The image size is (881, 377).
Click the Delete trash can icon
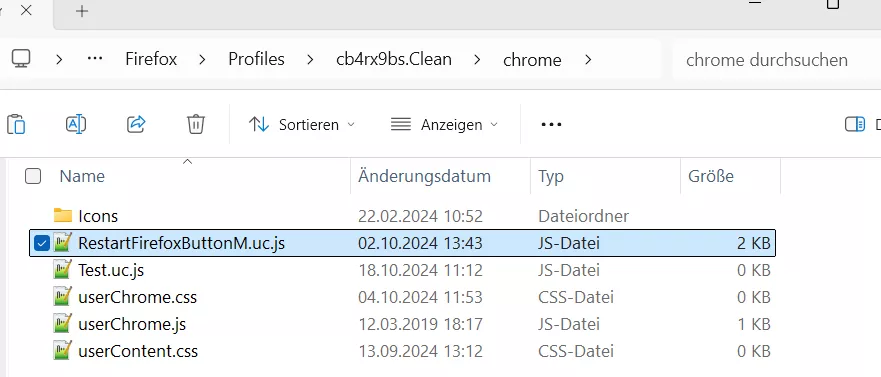(196, 124)
